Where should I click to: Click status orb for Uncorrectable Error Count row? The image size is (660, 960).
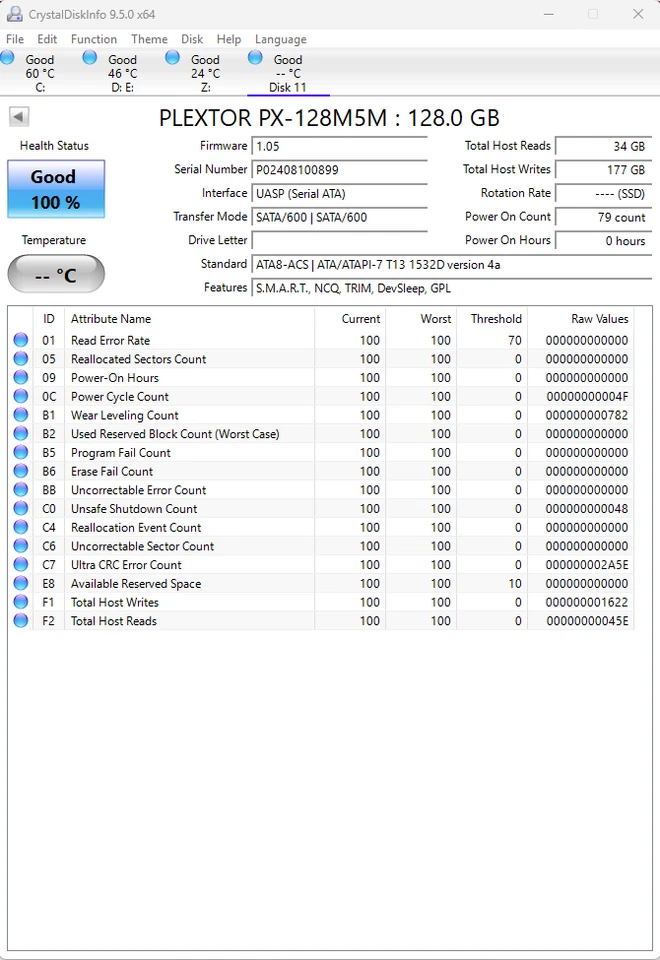[x=21, y=489]
